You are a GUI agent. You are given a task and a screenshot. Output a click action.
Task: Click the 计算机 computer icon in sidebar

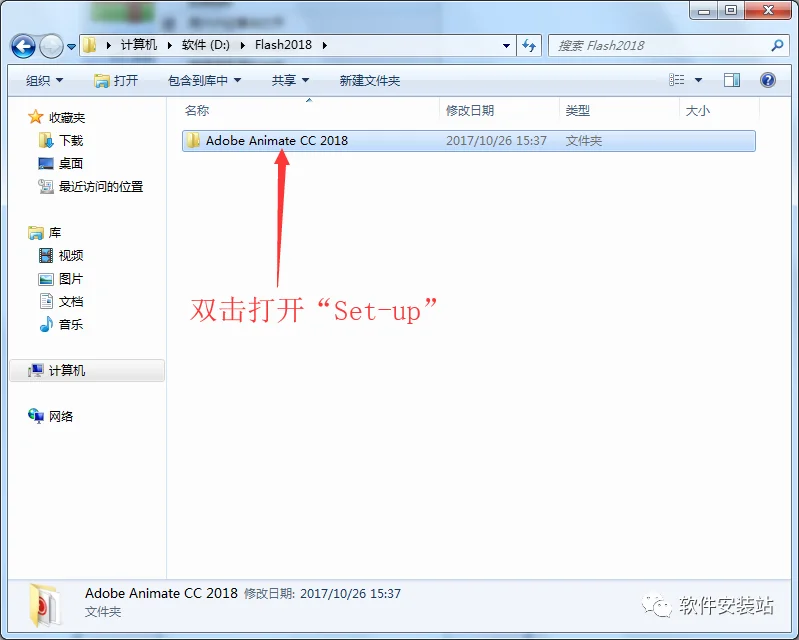tap(36, 370)
